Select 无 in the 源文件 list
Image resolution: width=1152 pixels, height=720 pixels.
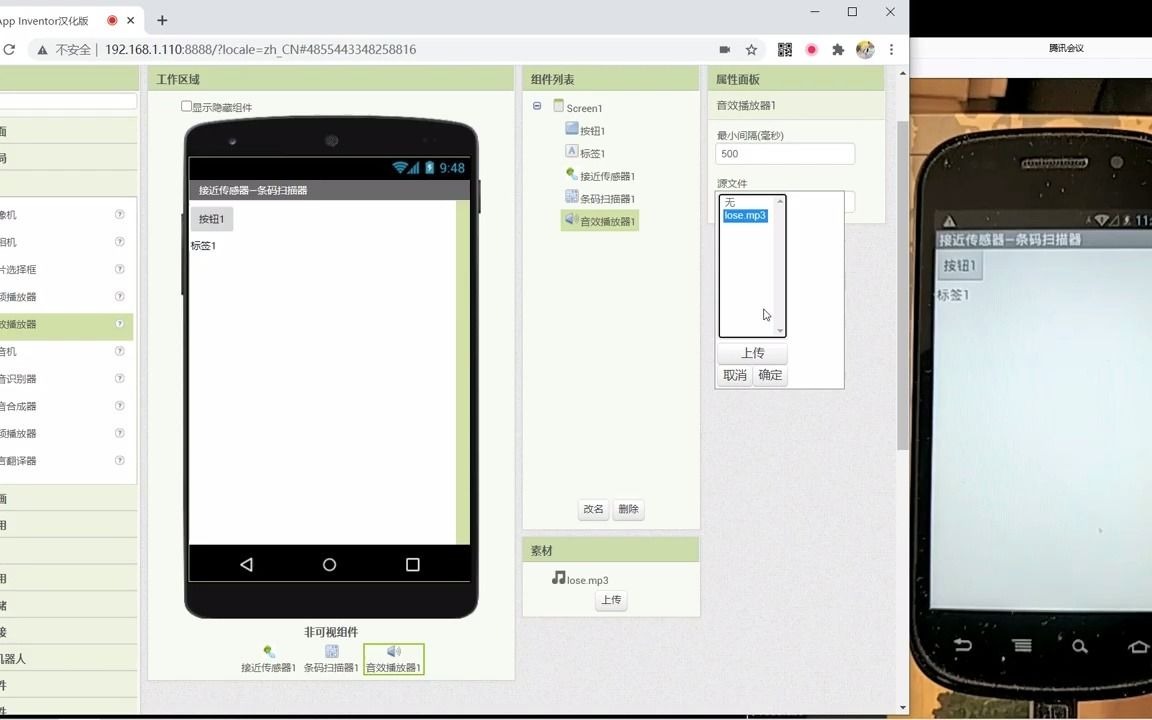coord(730,202)
